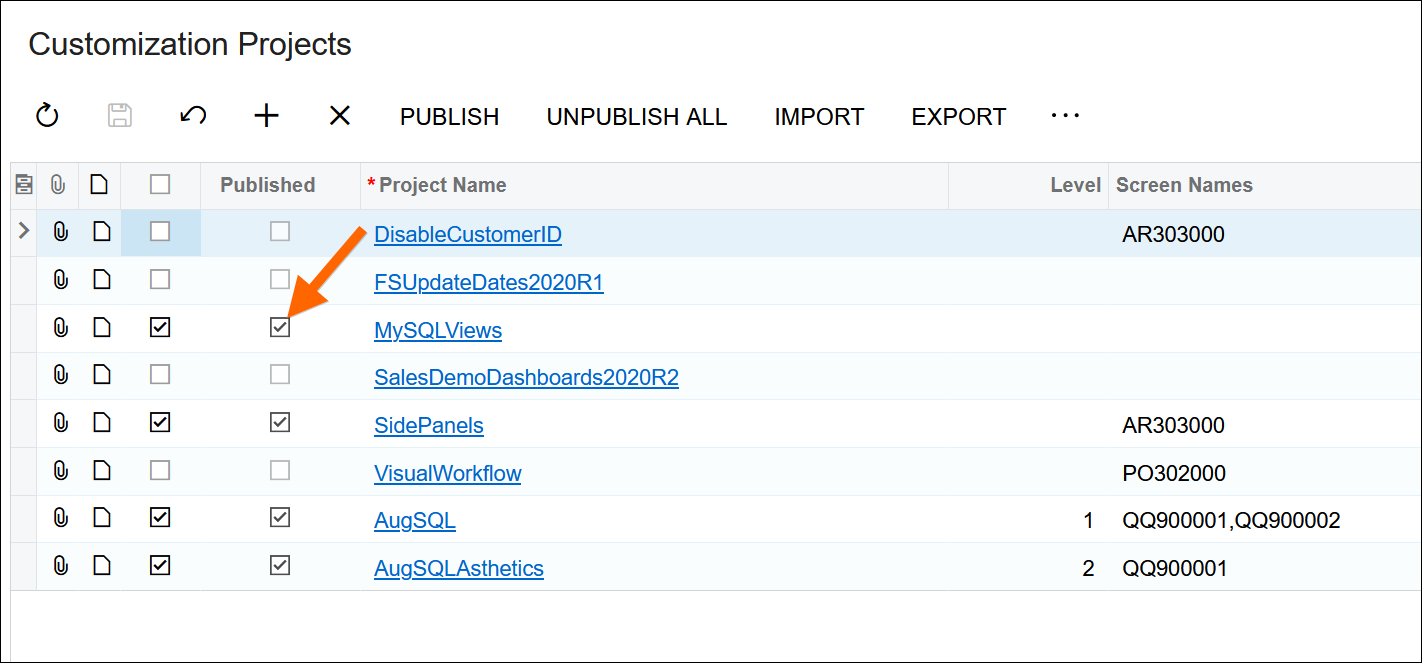Open the AugSQL project link
This screenshot has height=663, width=1422.
coord(415,521)
